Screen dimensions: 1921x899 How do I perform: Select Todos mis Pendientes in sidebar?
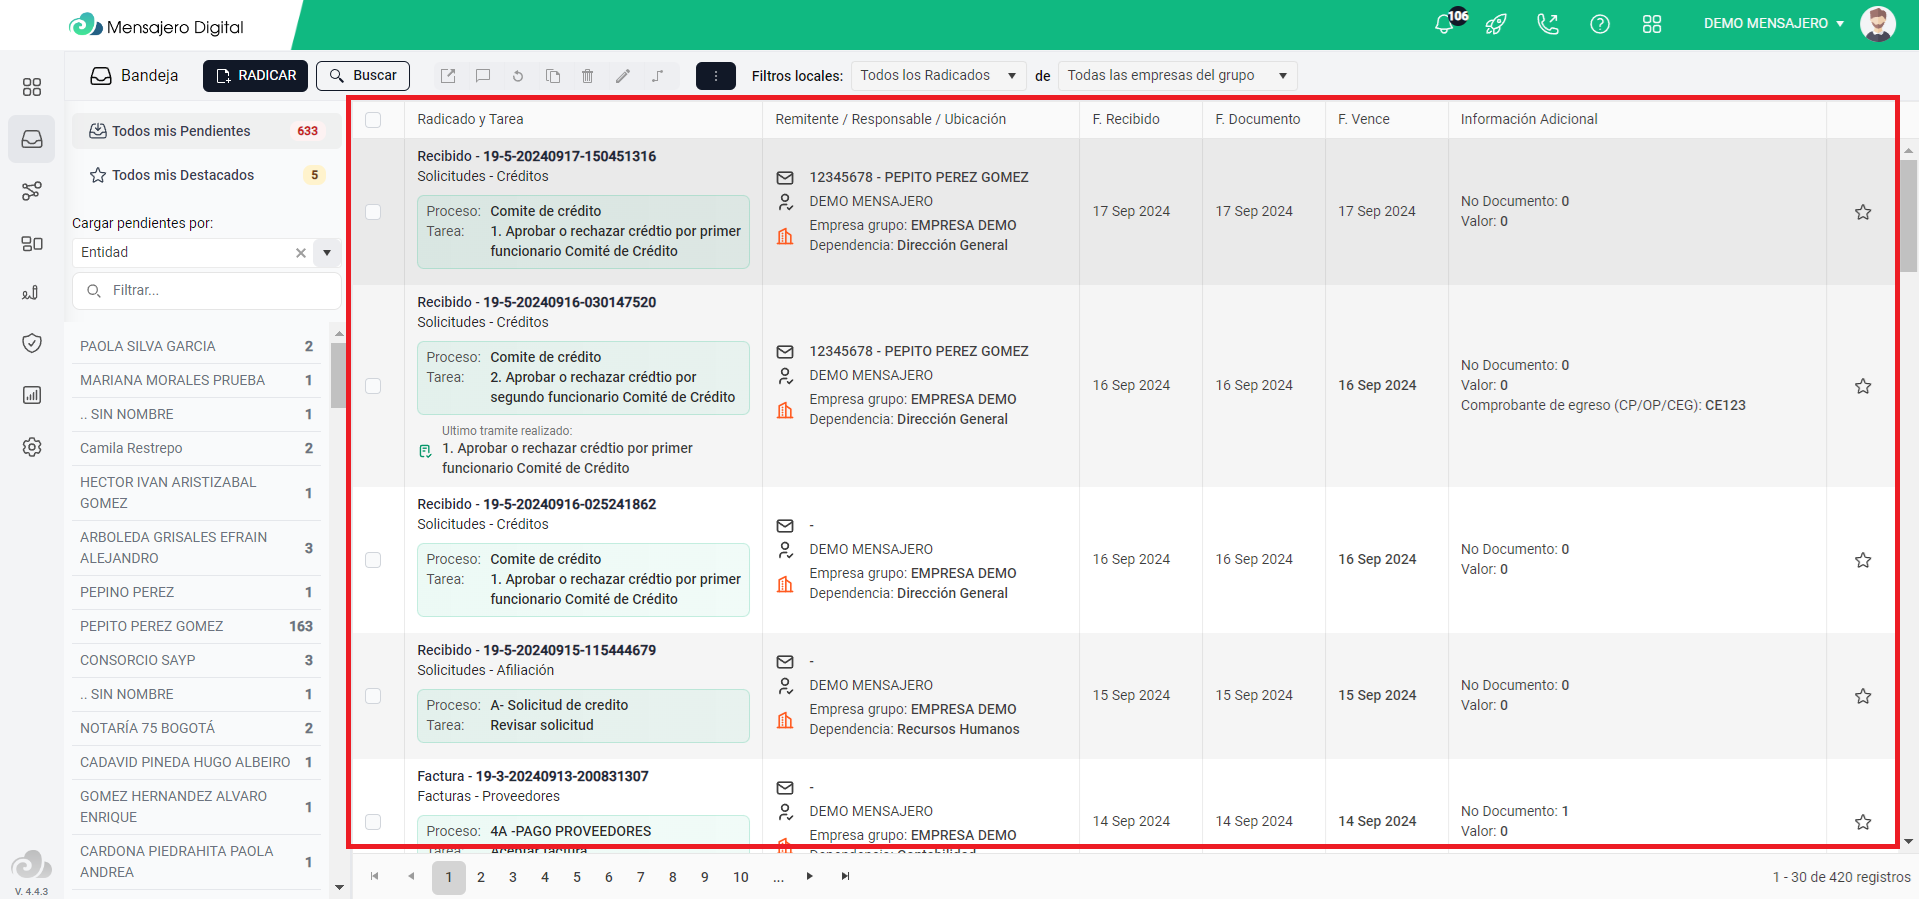[182, 131]
